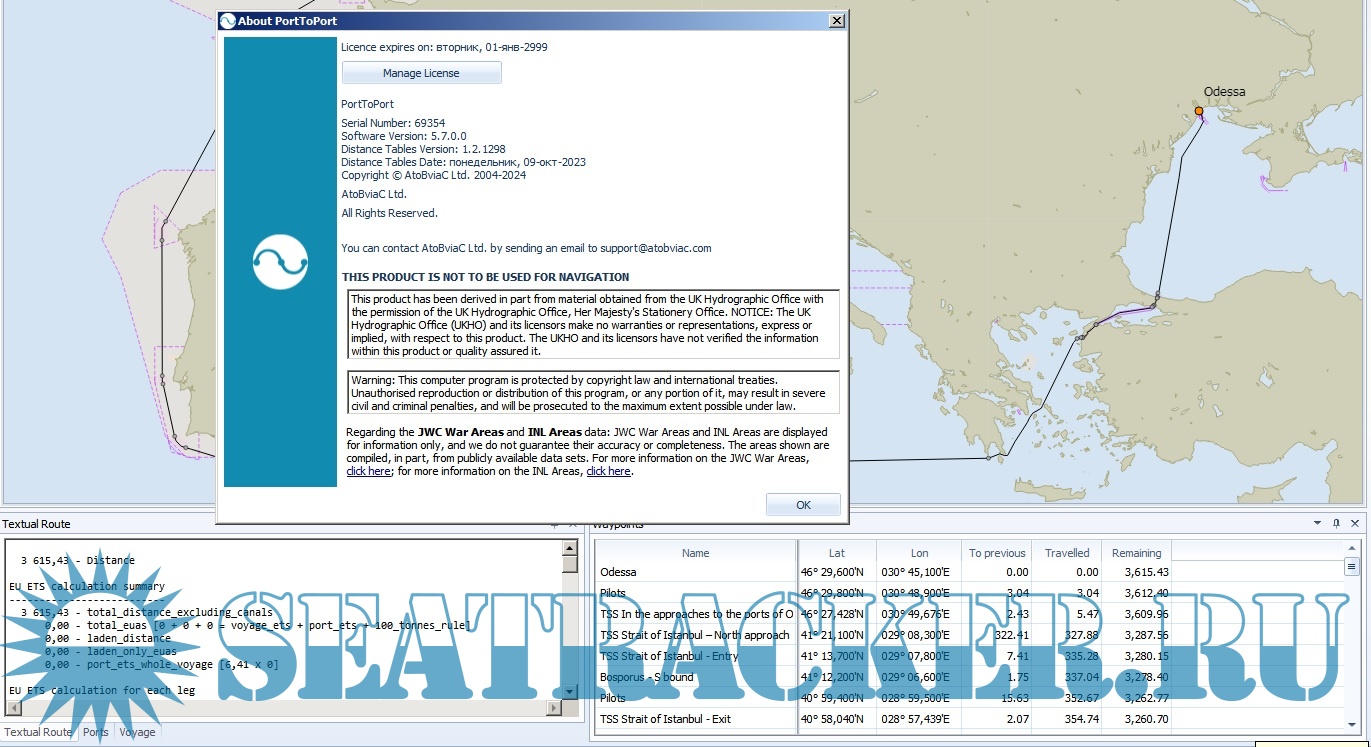Switch to the Voyage tab

(x=138, y=732)
